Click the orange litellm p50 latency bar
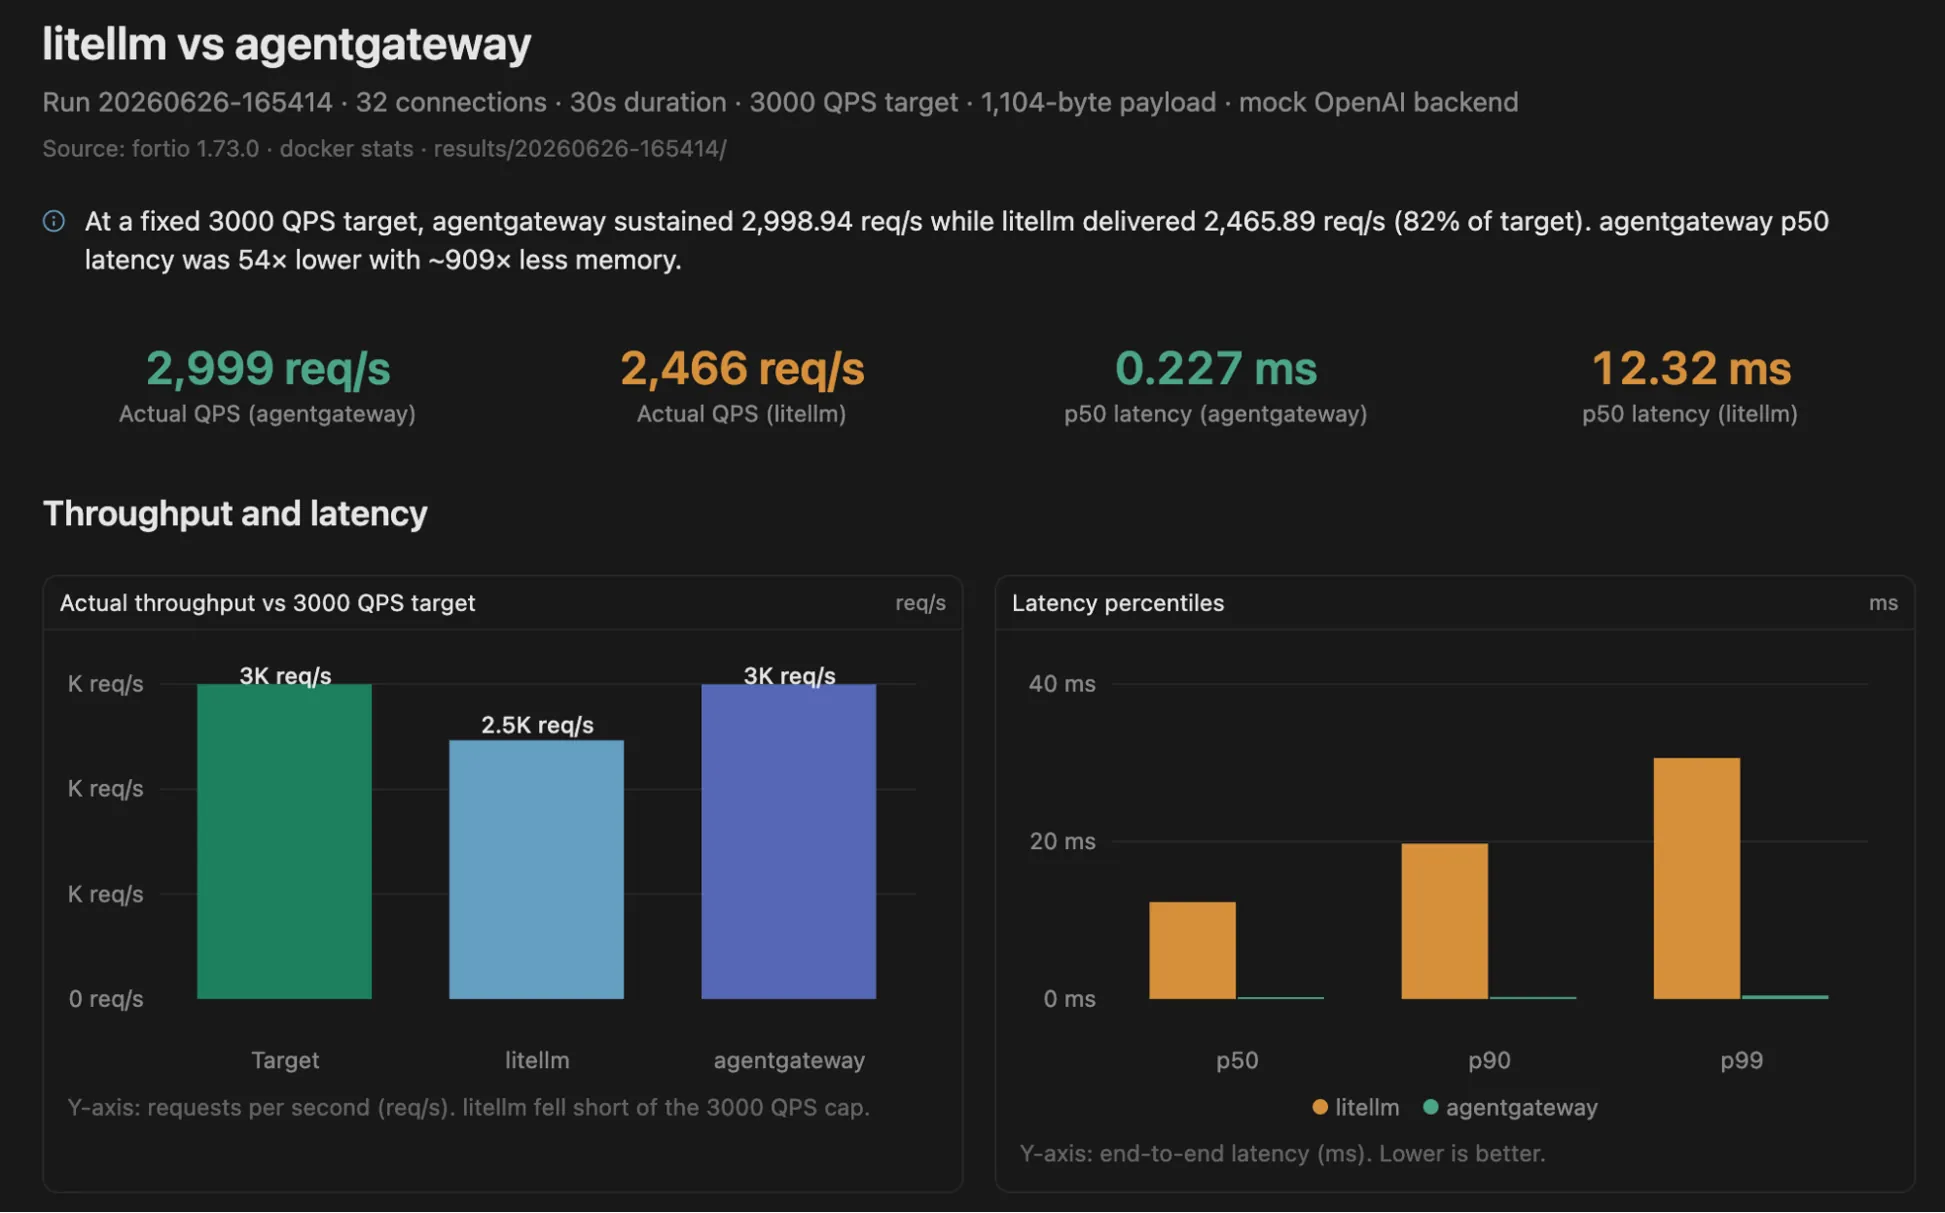This screenshot has height=1213, width=1945. coord(1192,950)
